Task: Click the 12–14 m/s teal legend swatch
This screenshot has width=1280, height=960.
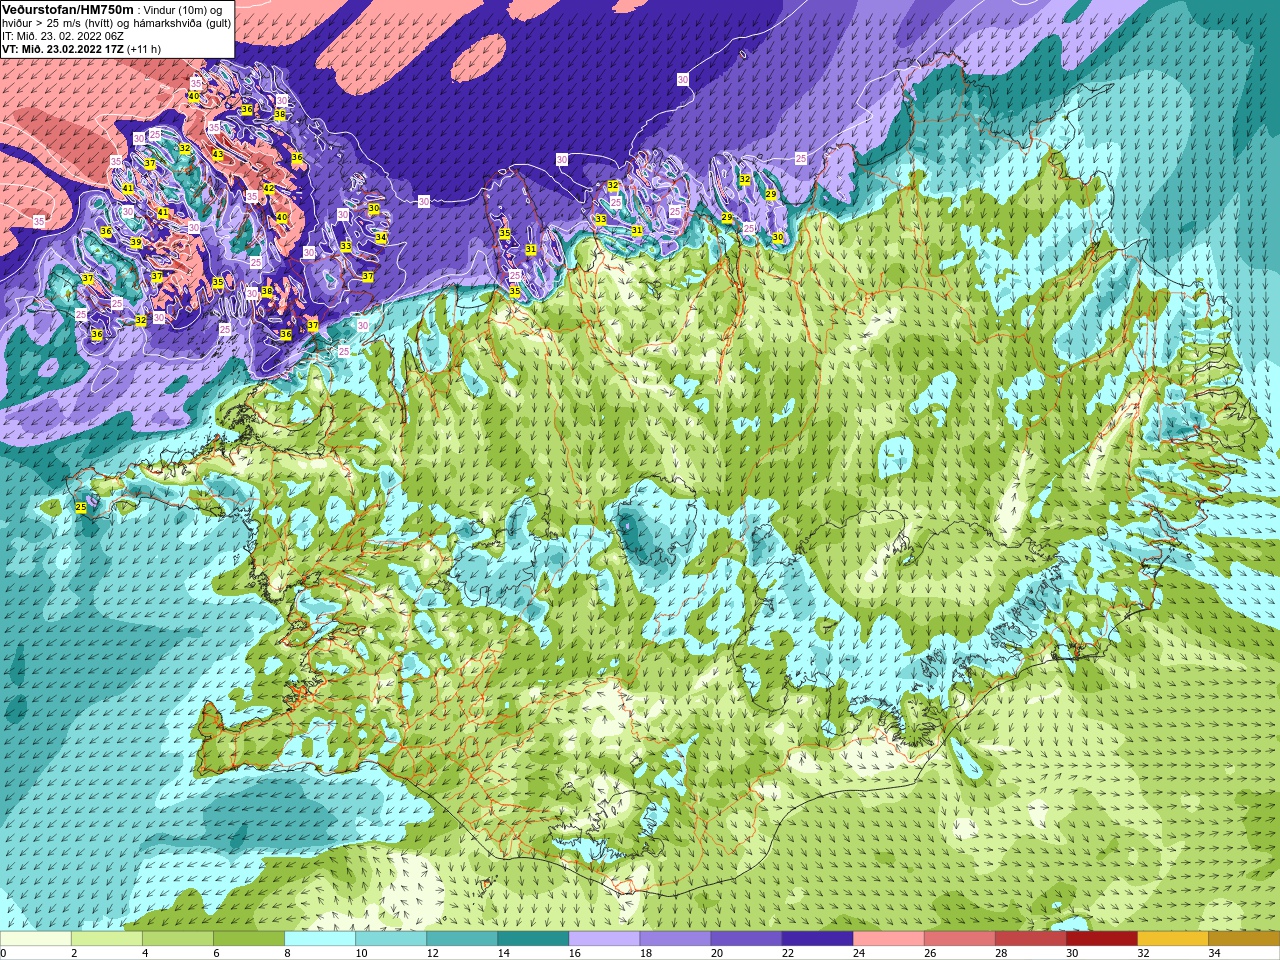Action: (462, 939)
